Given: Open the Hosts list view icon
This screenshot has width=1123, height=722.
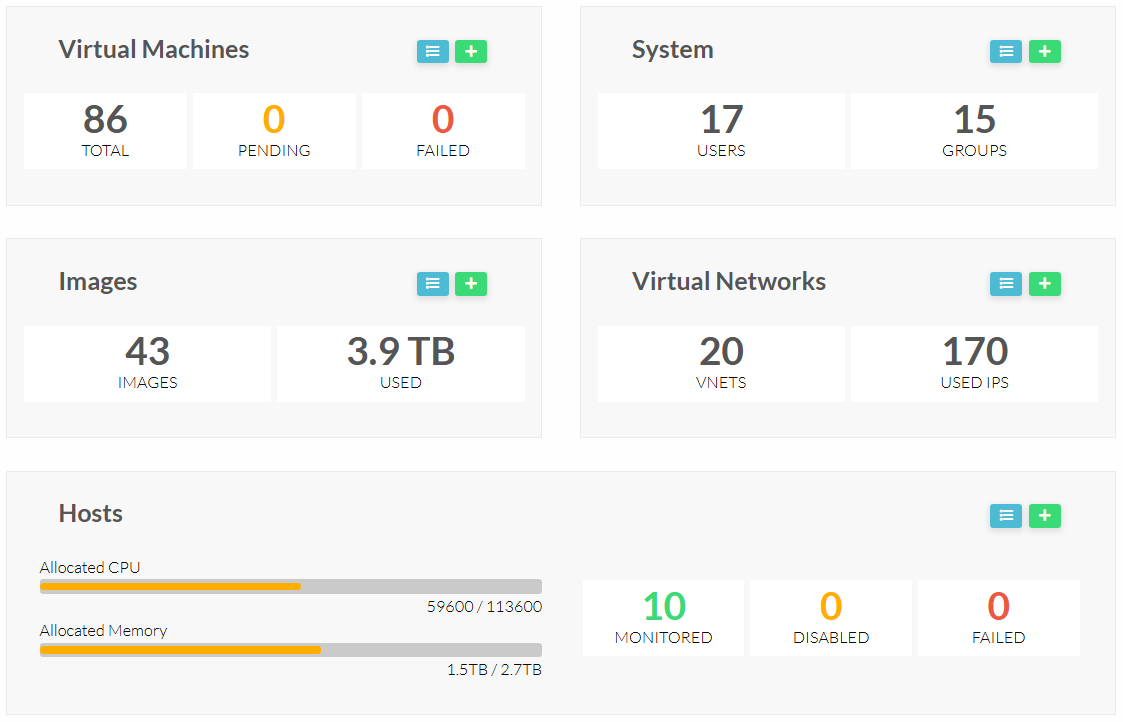Looking at the screenshot, I should (1005, 516).
